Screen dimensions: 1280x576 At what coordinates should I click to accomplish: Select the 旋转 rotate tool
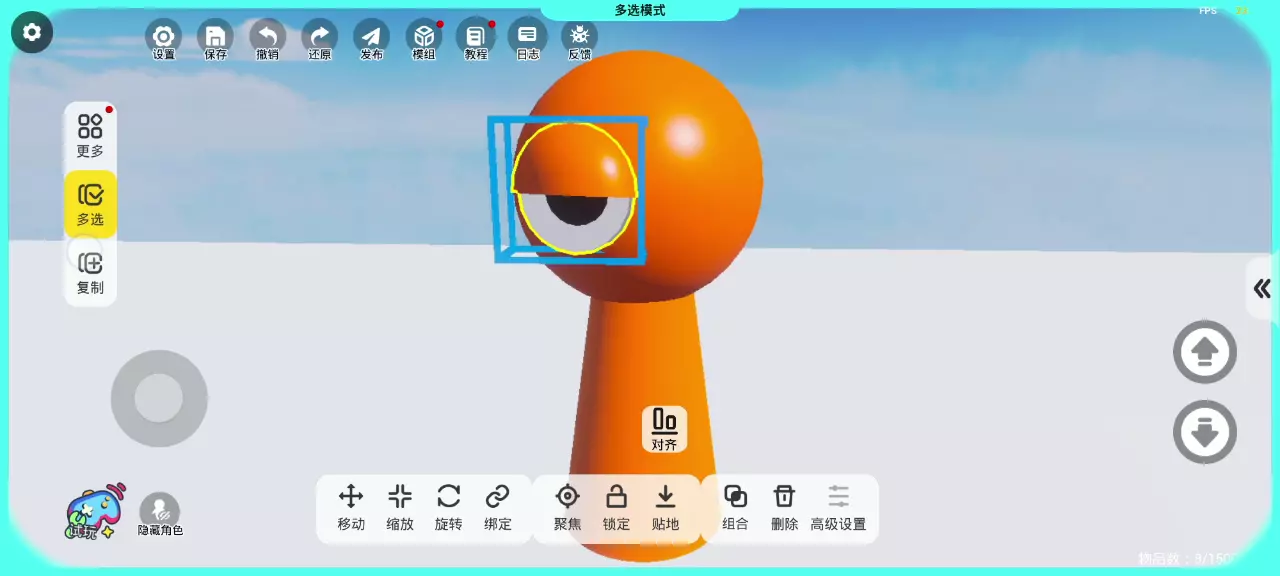coord(449,507)
